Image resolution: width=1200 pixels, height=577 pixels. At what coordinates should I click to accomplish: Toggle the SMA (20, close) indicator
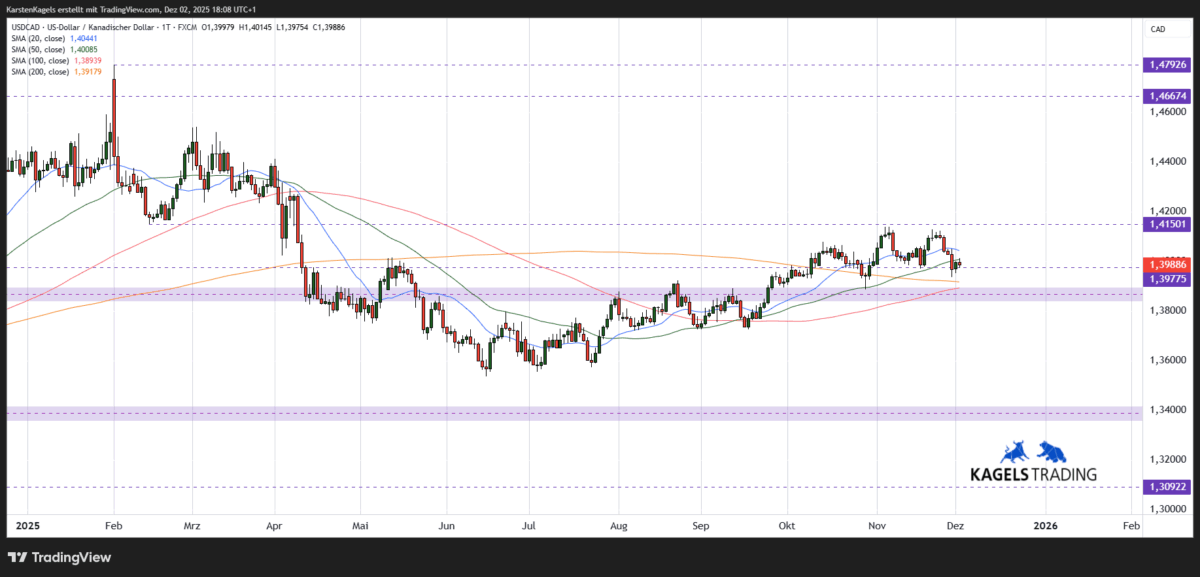(x=40, y=36)
